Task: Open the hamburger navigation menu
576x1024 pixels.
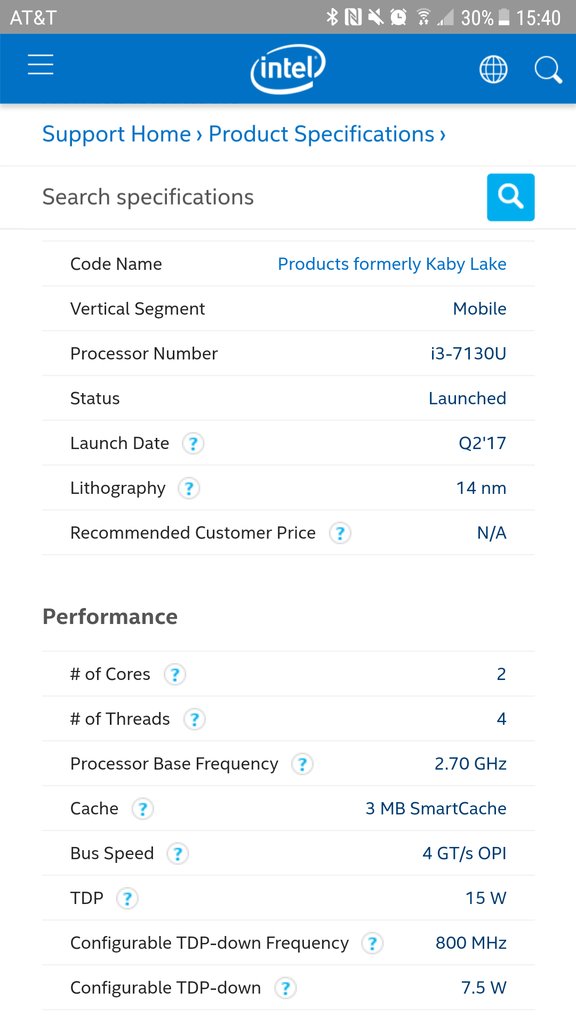Action: [x=40, y=65]
